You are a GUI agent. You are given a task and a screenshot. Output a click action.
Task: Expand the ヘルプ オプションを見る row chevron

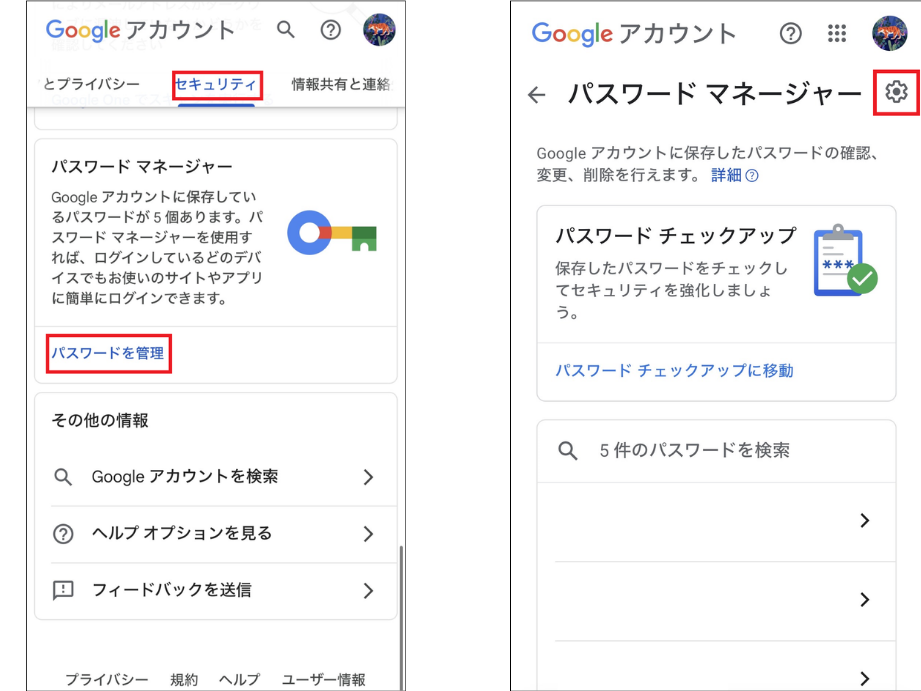point(368,534)
